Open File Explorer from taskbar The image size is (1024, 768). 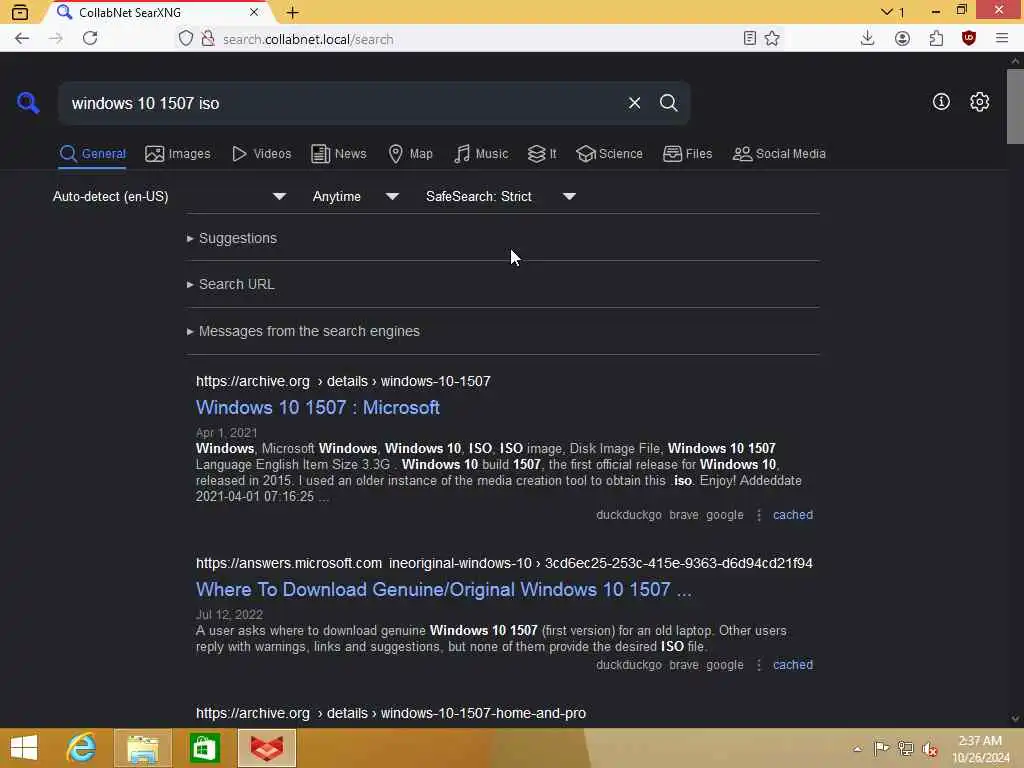coord(143,748)
